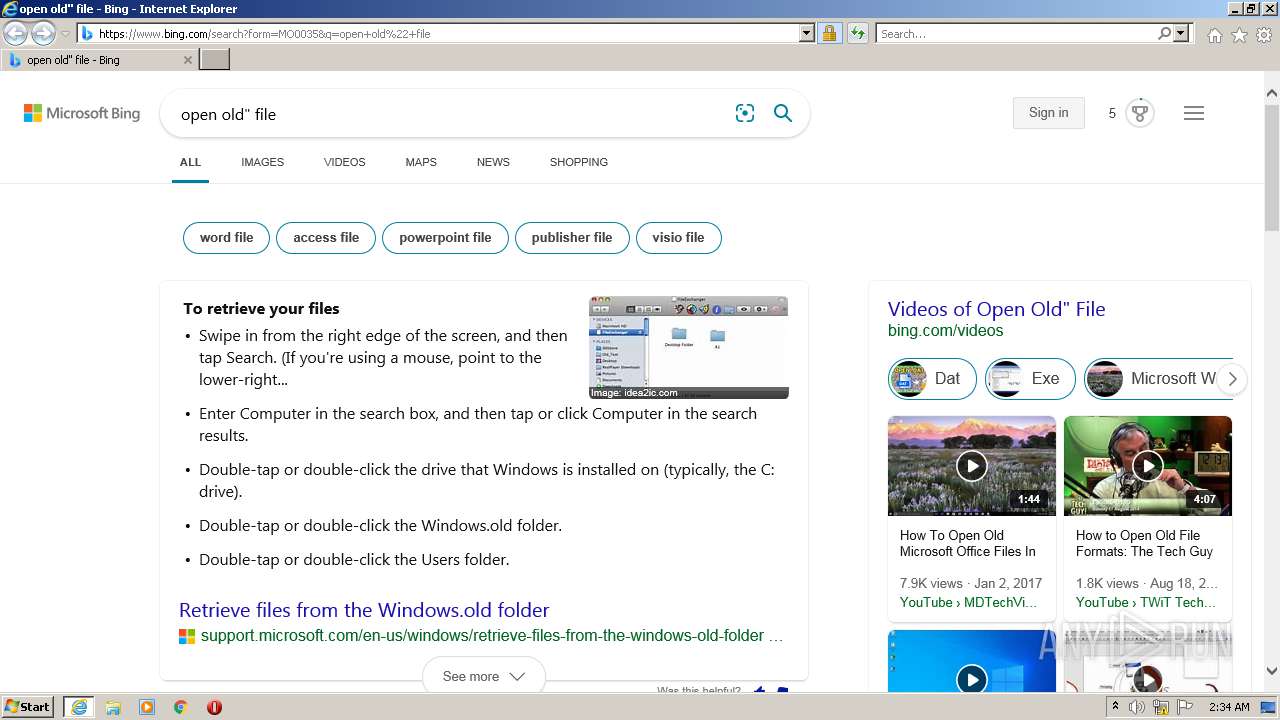Click the Bing magnifier search button
This screenshot has height=720, width=1280.
click(x=783, y=113)
